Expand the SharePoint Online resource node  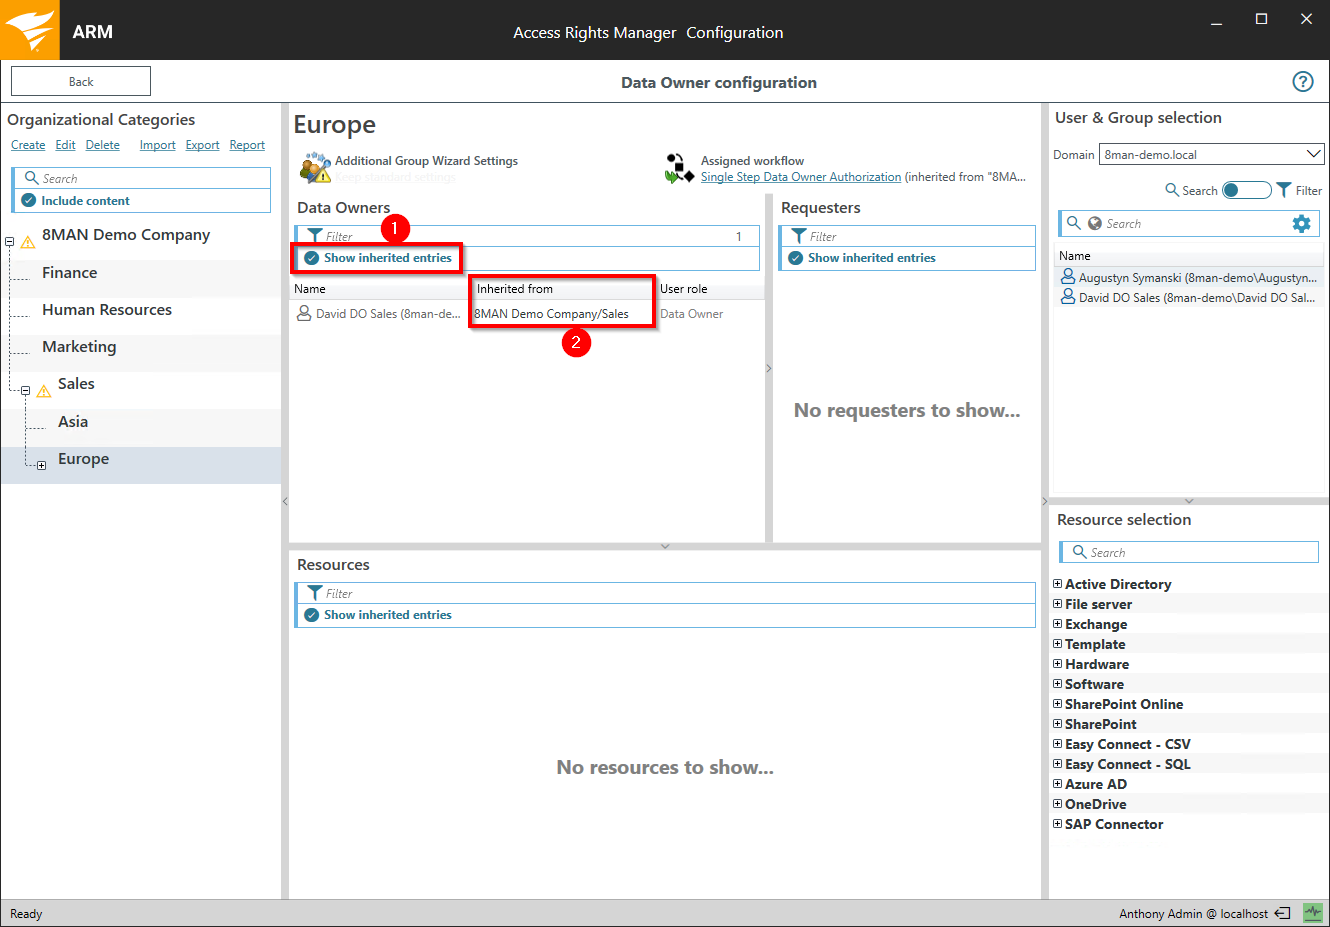(1057, 704)
